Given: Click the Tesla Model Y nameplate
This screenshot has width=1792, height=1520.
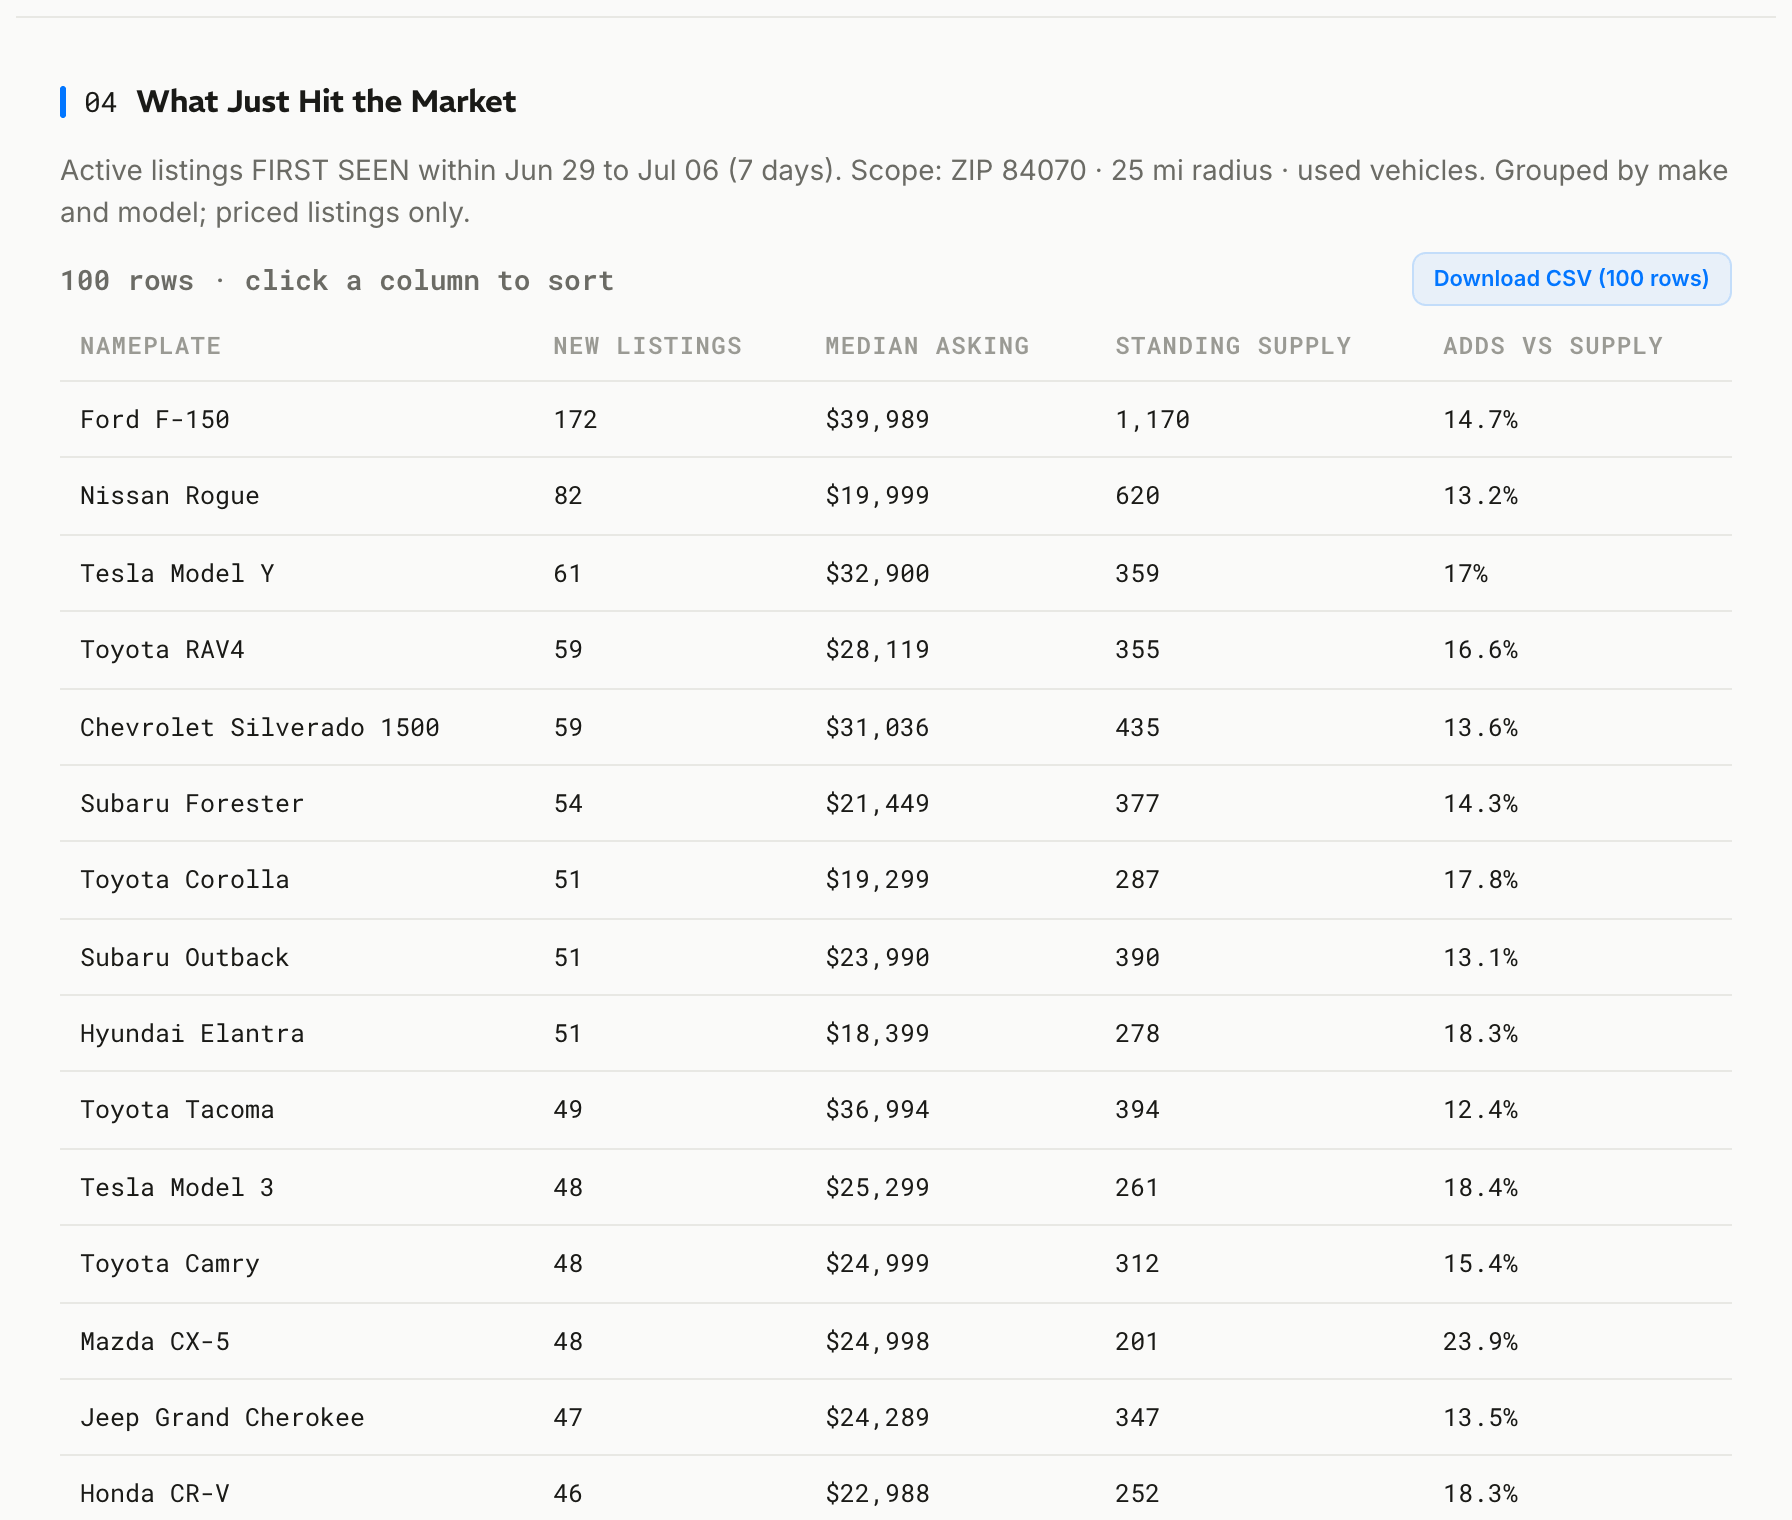Looking at the screenshot, I should [x=177, y=573].
